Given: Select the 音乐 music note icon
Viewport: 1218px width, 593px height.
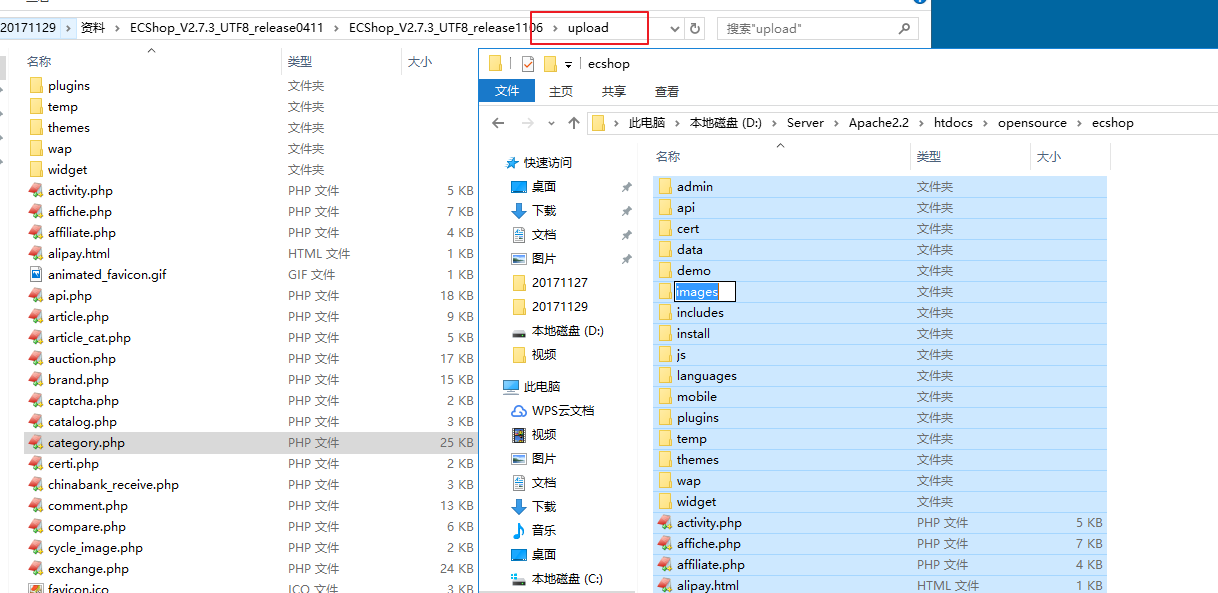Looking at the screenshot, I should [518, 531].
